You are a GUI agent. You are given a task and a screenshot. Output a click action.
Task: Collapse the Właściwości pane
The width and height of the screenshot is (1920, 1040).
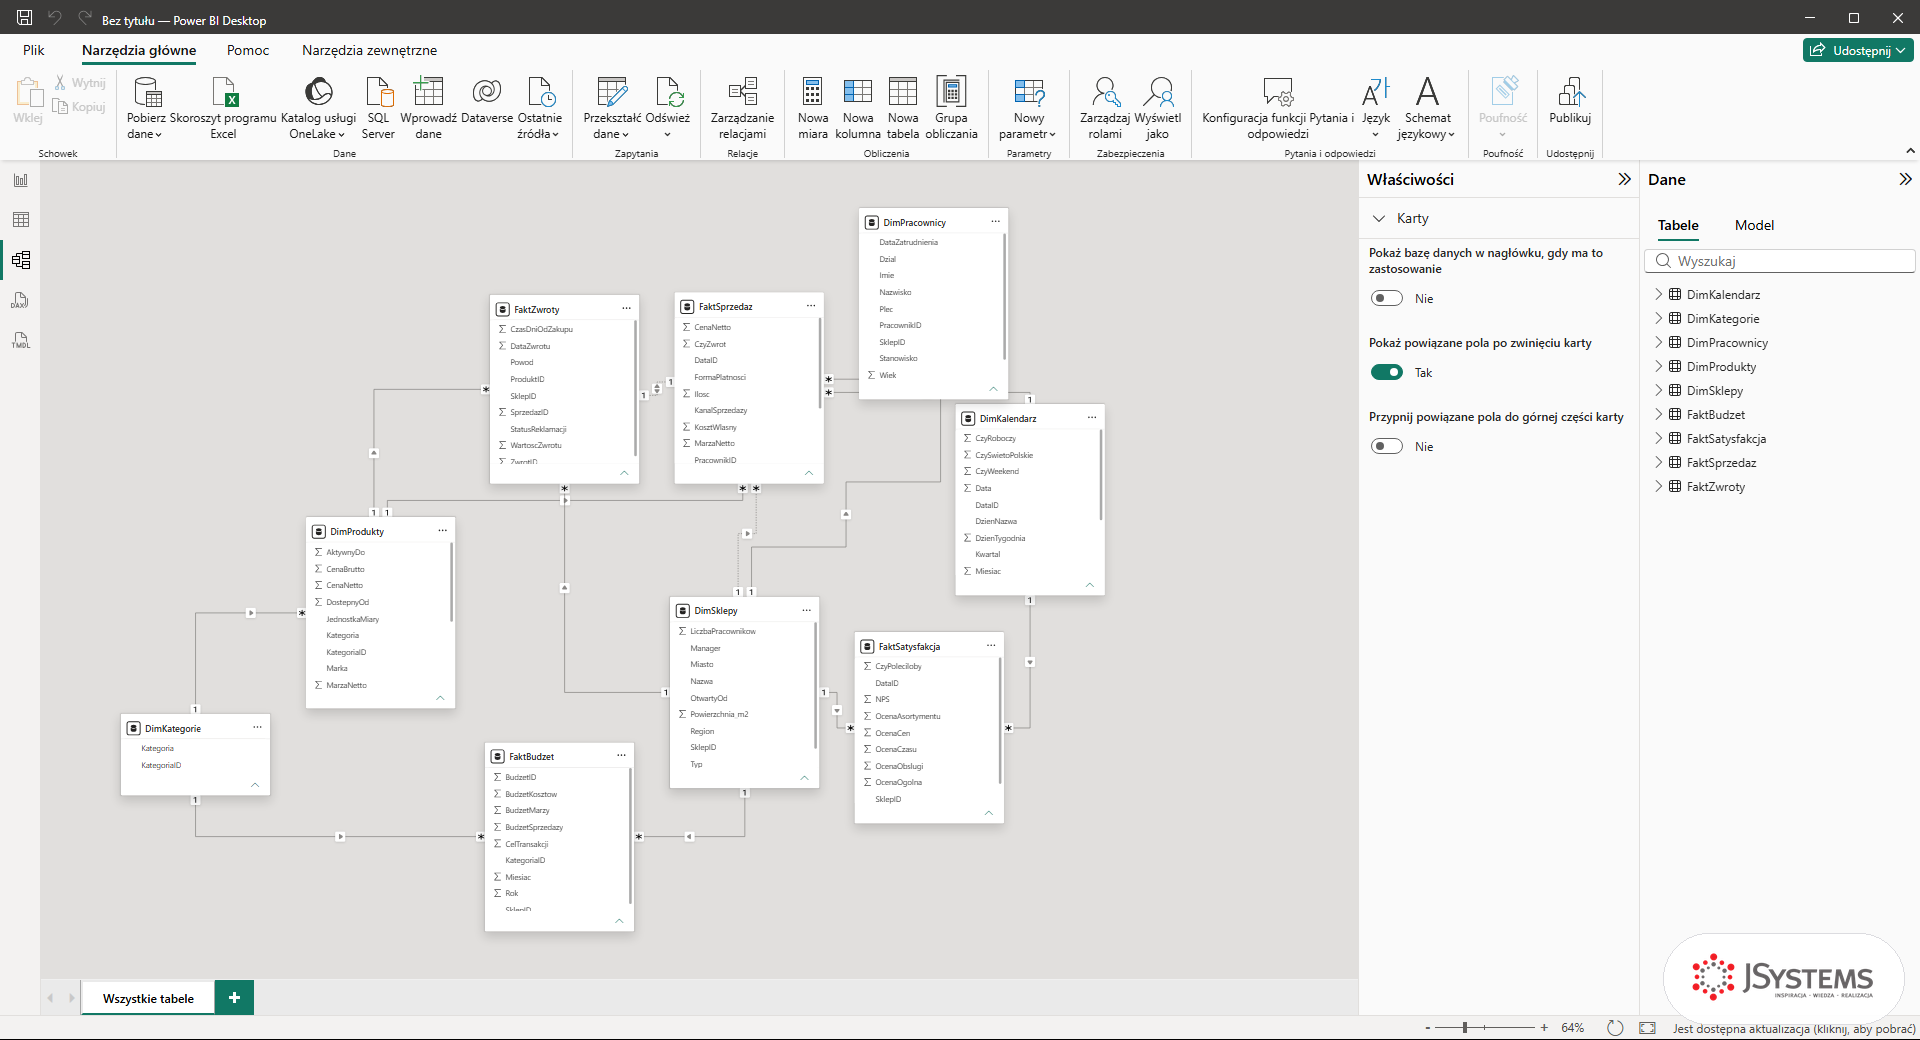pyautogui.click(x=1624, y=179)
